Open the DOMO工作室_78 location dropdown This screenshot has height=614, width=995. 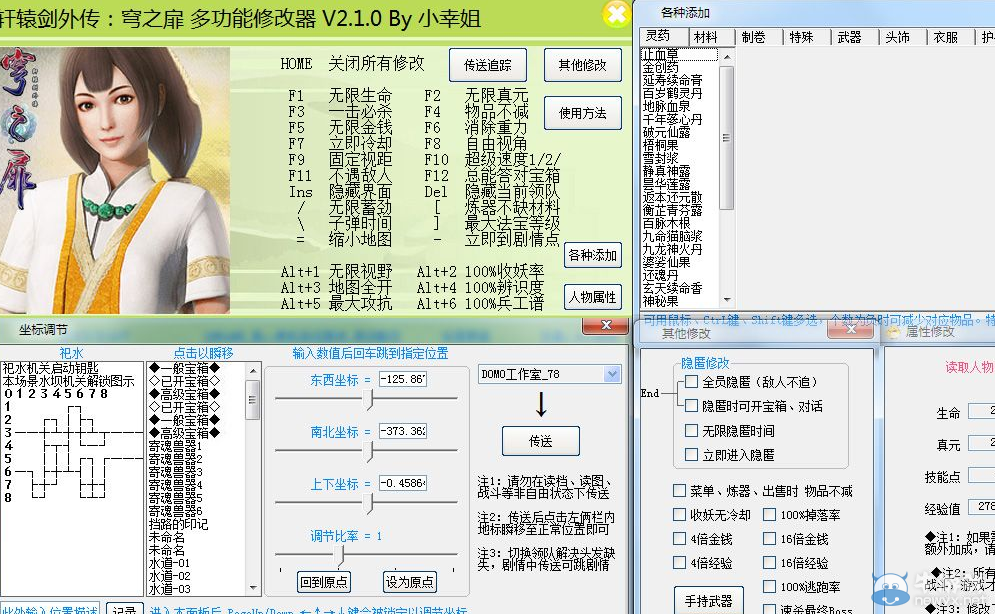coord(612,374)
